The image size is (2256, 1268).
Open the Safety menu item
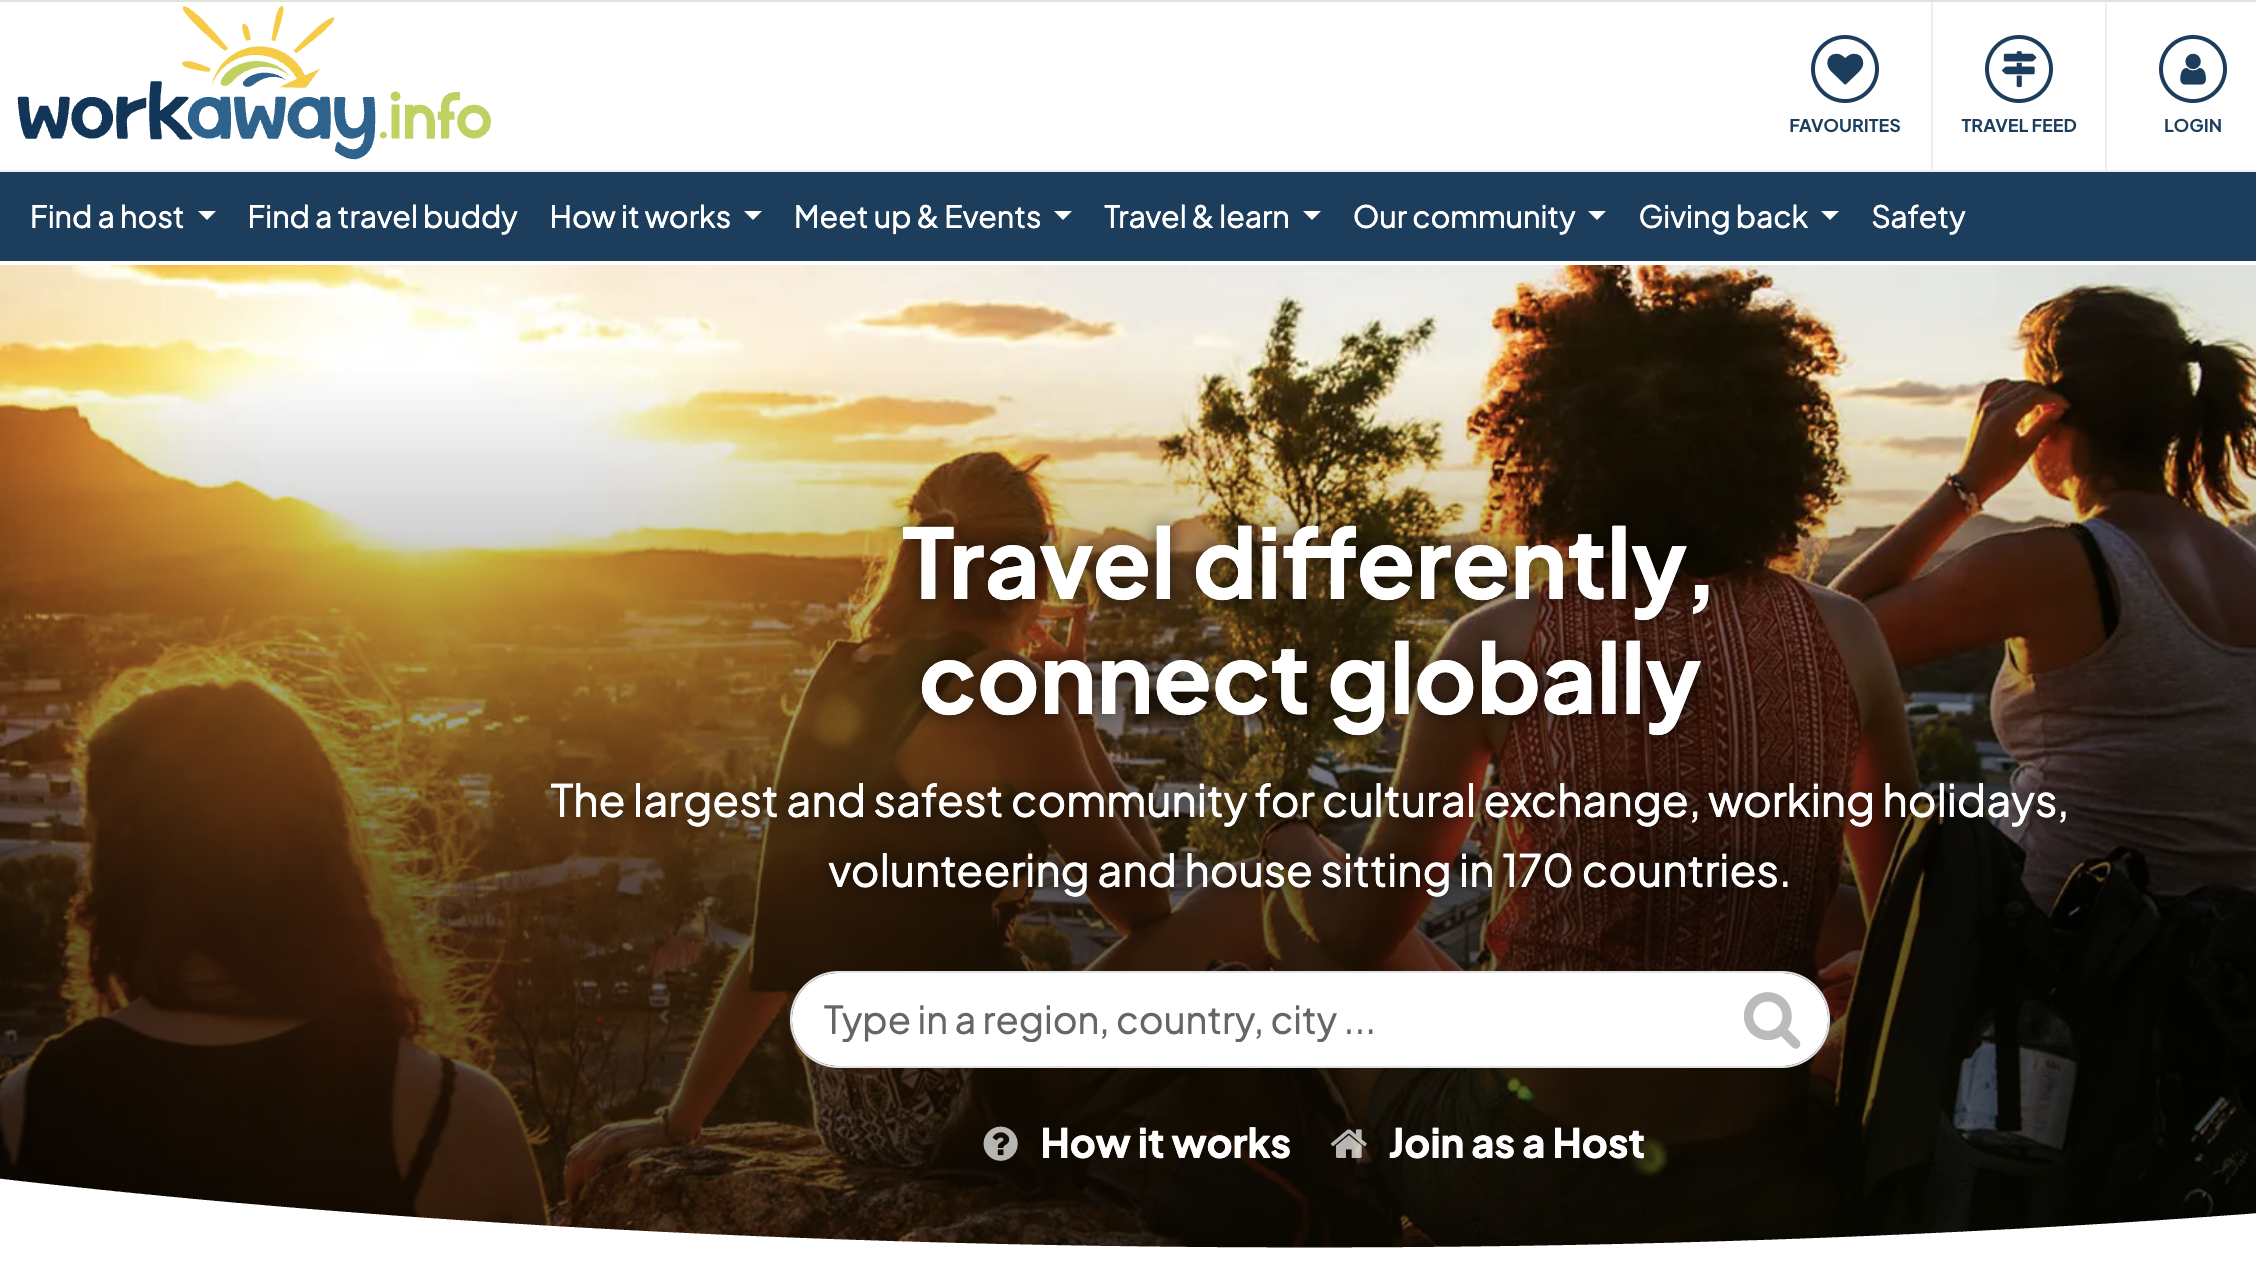pyautogui.click(x=1918, y=217)
